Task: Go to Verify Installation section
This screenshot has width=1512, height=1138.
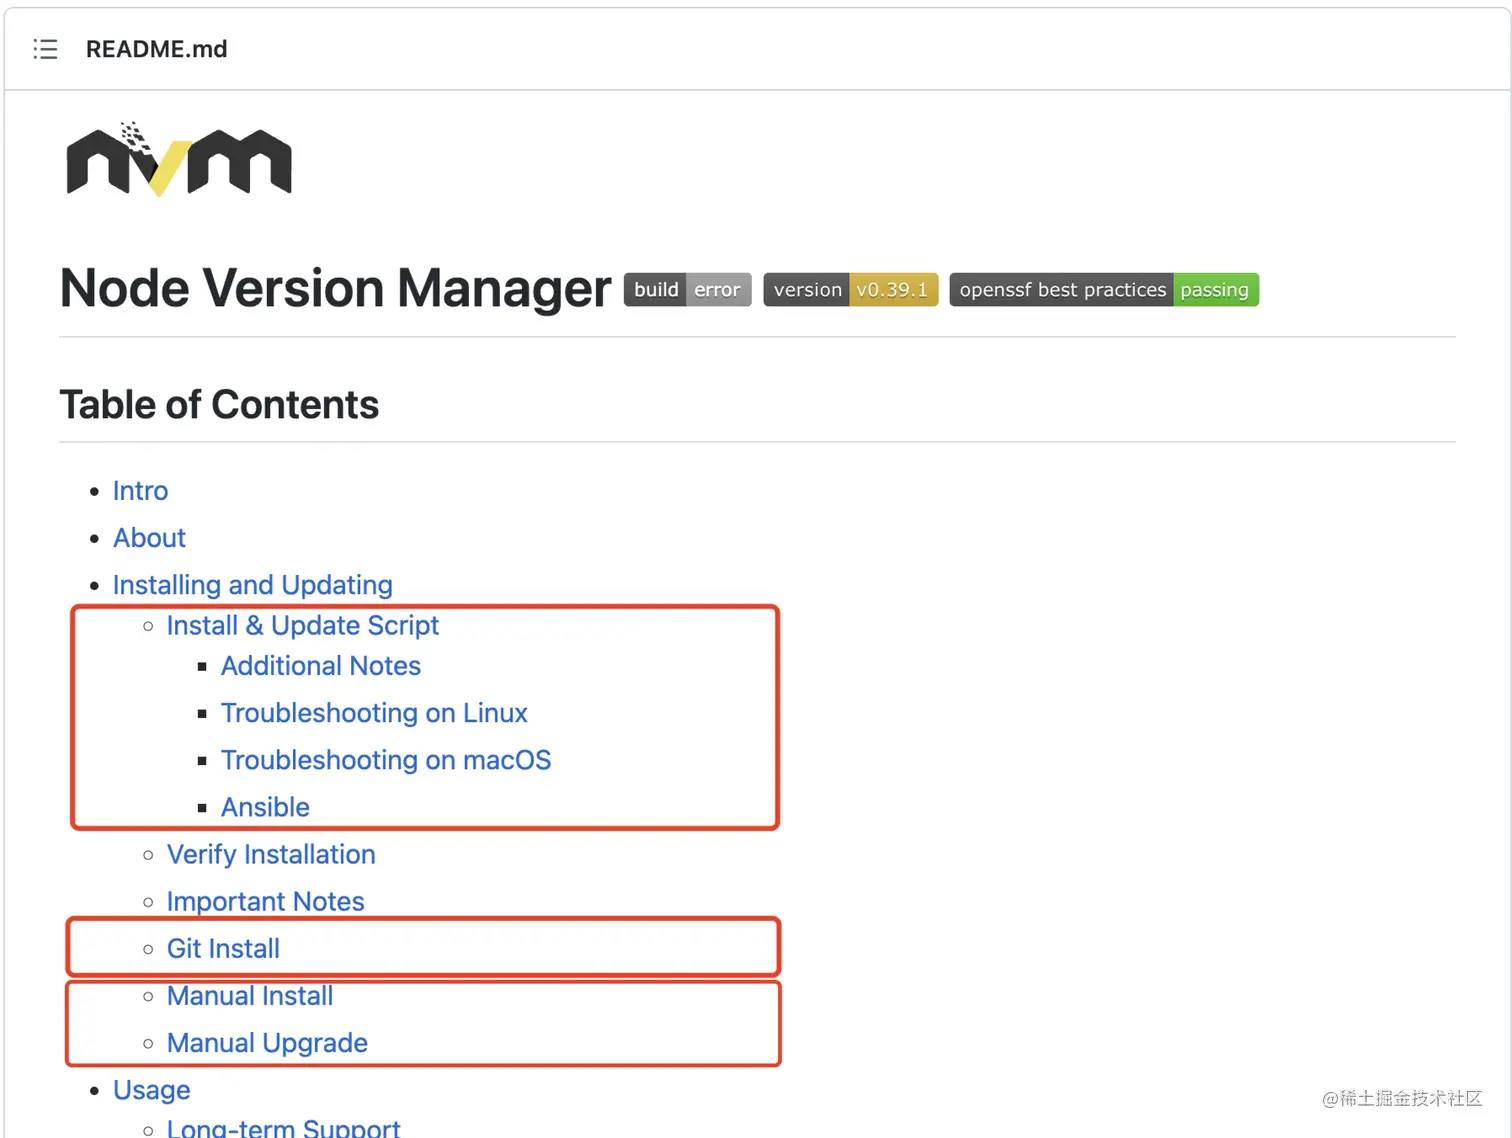Action: click(270, 855)
